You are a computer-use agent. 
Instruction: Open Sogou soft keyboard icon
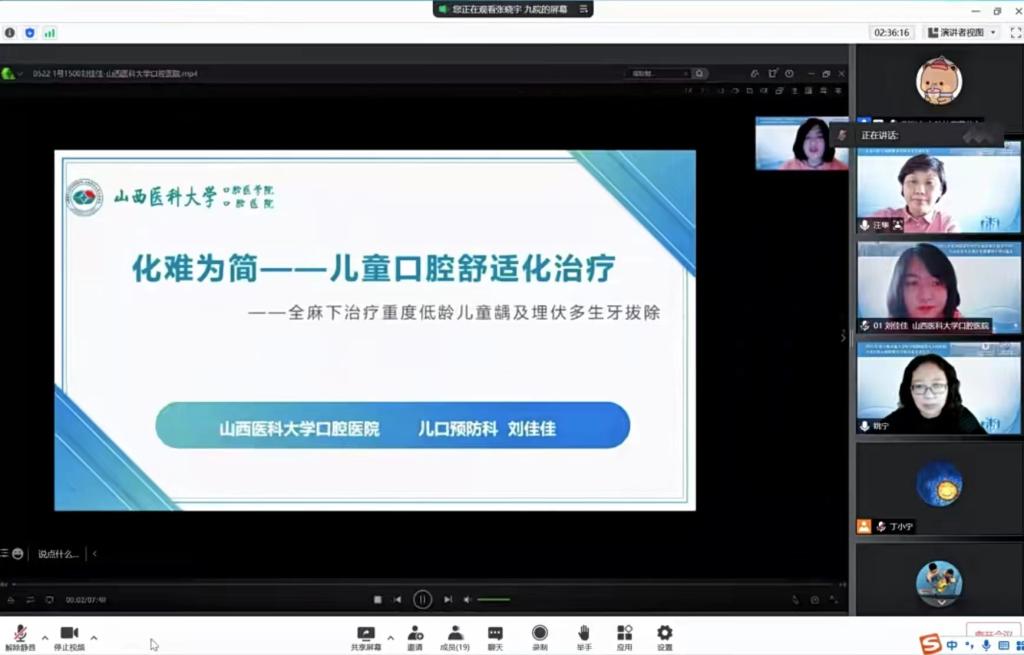[1004, 645]
